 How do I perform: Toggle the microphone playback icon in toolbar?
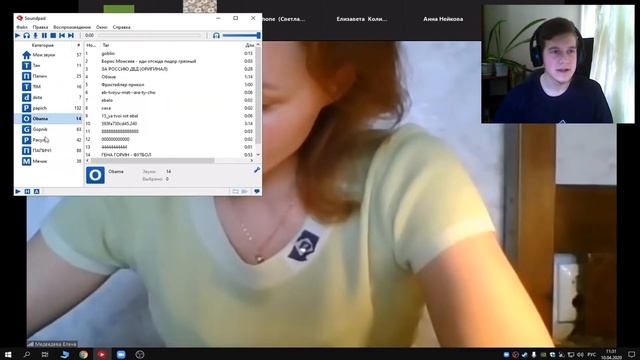pyautogui.click(x=36, y=36)
